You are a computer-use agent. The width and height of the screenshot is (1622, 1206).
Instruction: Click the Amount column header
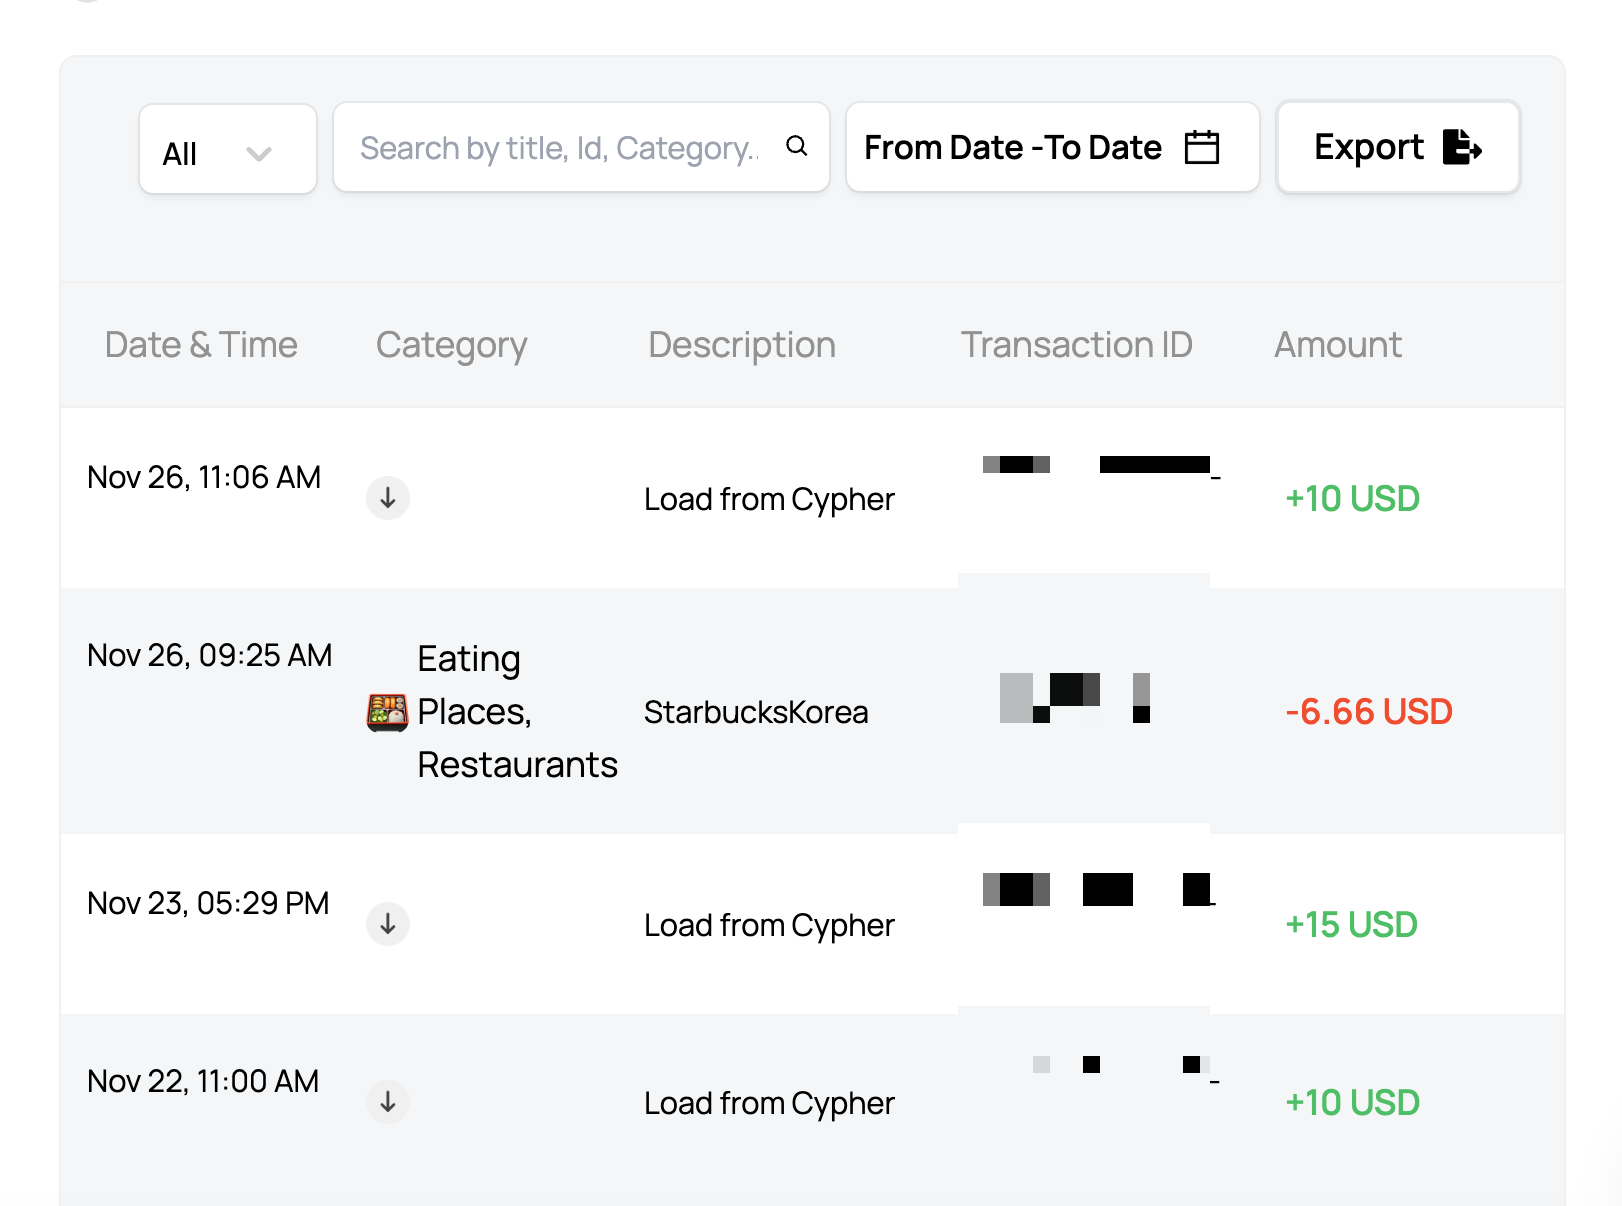1337,345
